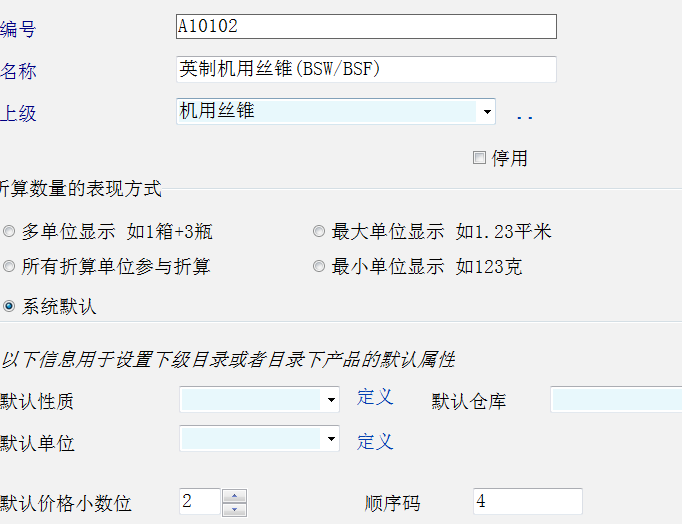Expand the 默认单位 dropdown arrow
Screen dimensions: 682x524
pyautogui.click(x=331, y=439)
